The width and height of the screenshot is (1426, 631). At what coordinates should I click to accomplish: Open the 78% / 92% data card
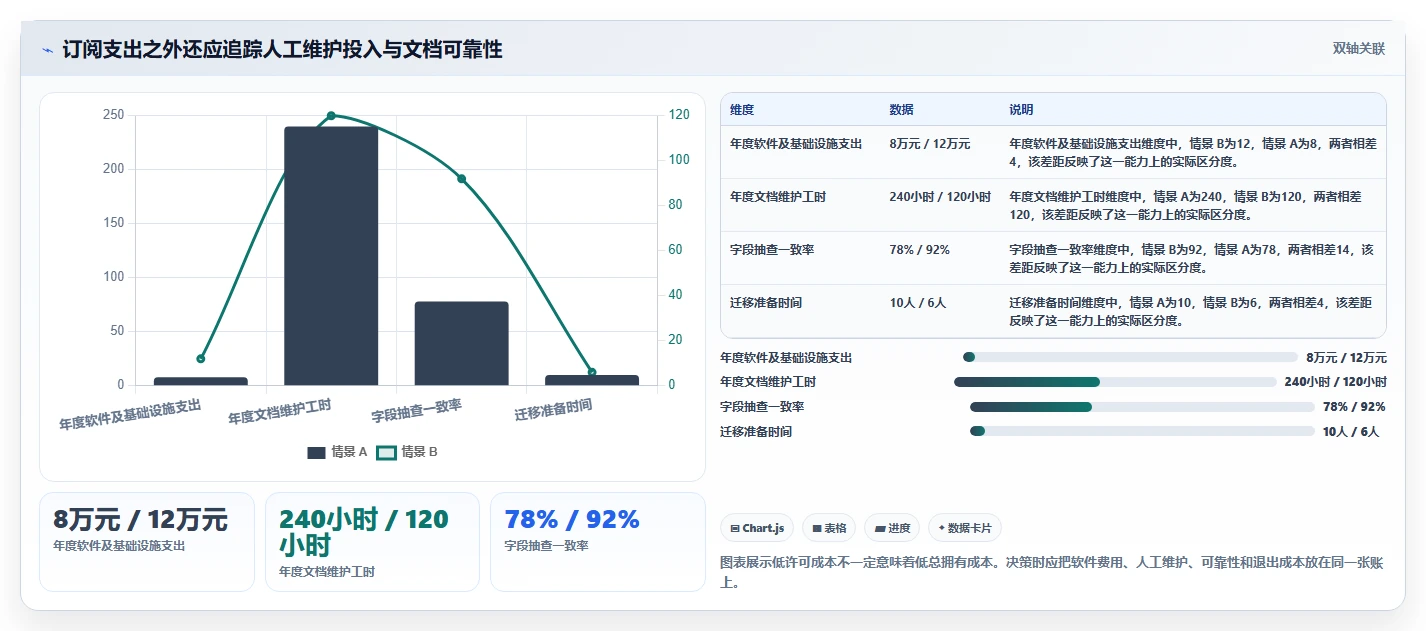click(x=598, y=541)
